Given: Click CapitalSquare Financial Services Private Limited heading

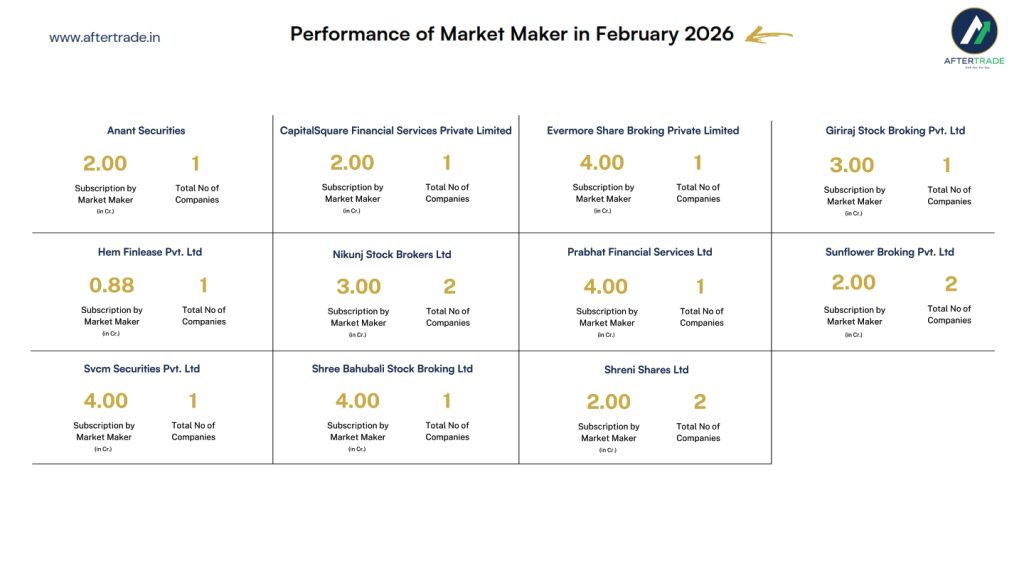Looking at the screenshot, I should (x=395, y=131).
